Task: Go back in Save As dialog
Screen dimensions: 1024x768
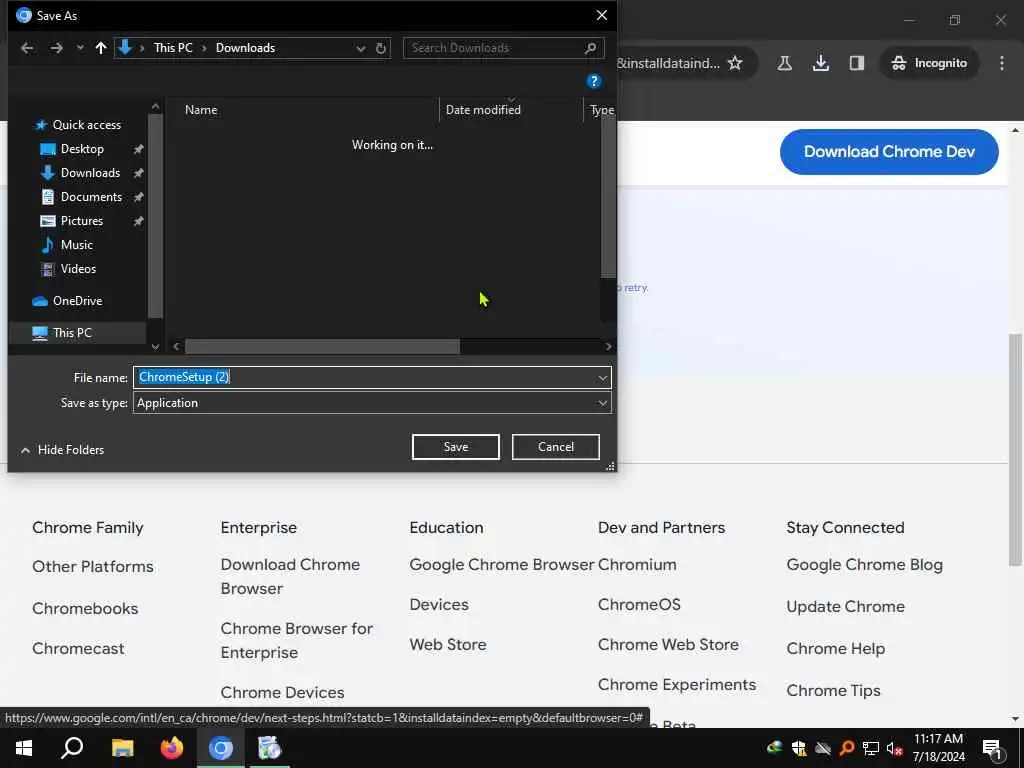Action: pos(27,48)
